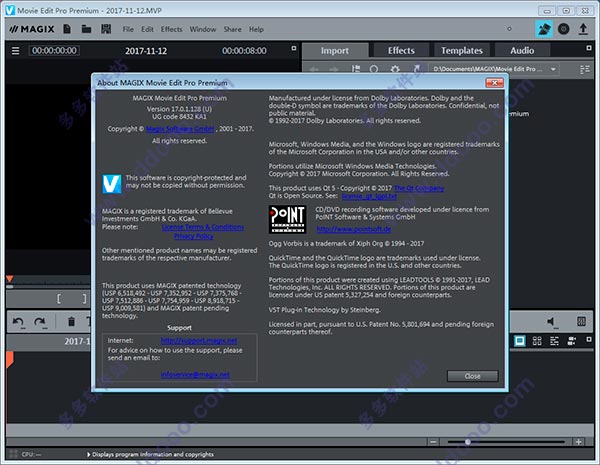The width and height of the screenshot is (600, 465).
Task: Switch to multicam mode icon
Action: click(572, 341)
